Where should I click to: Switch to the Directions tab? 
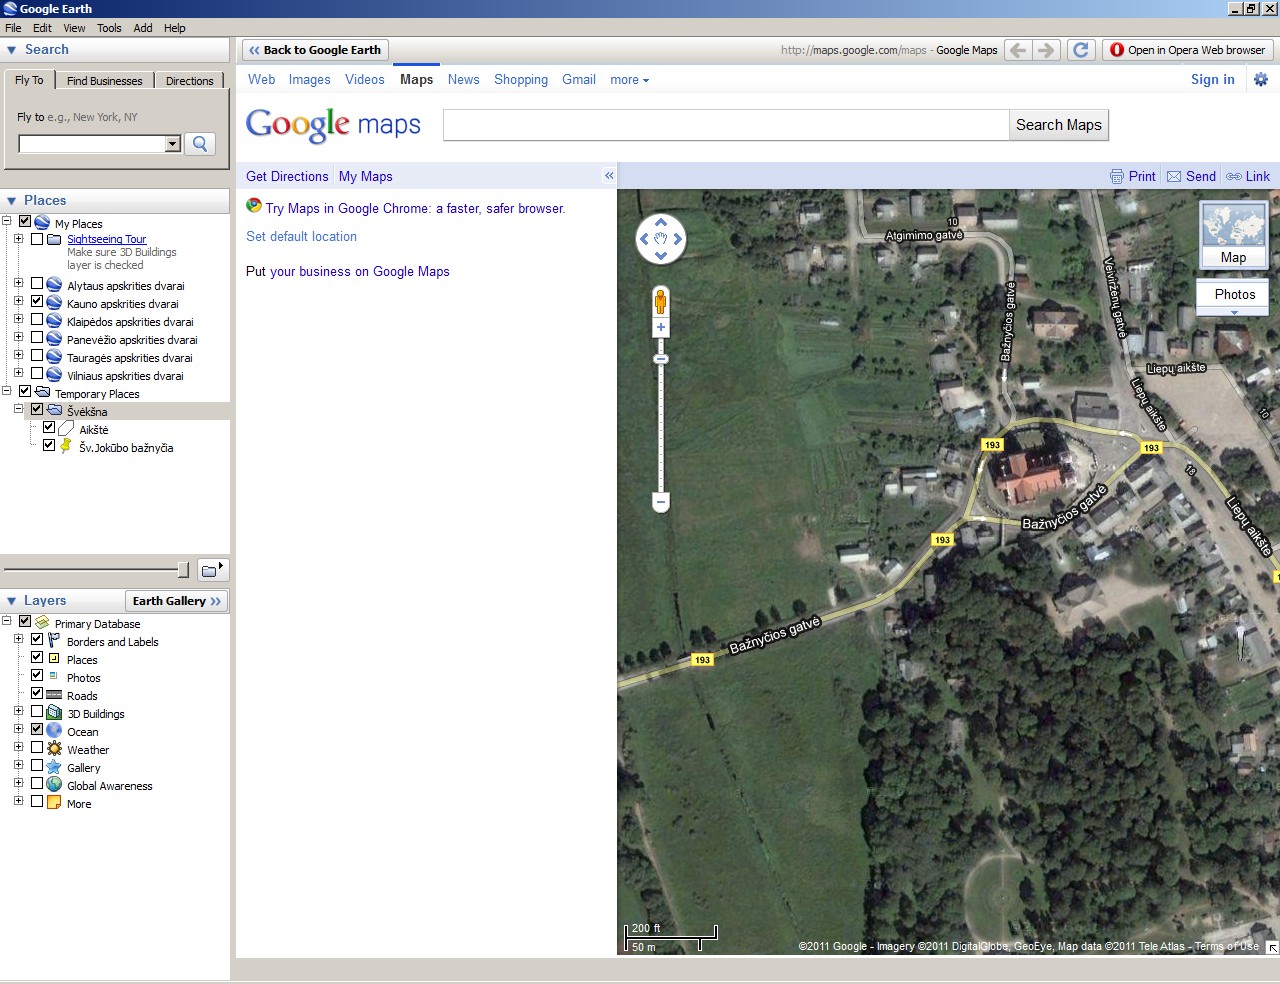coord(189,81)
